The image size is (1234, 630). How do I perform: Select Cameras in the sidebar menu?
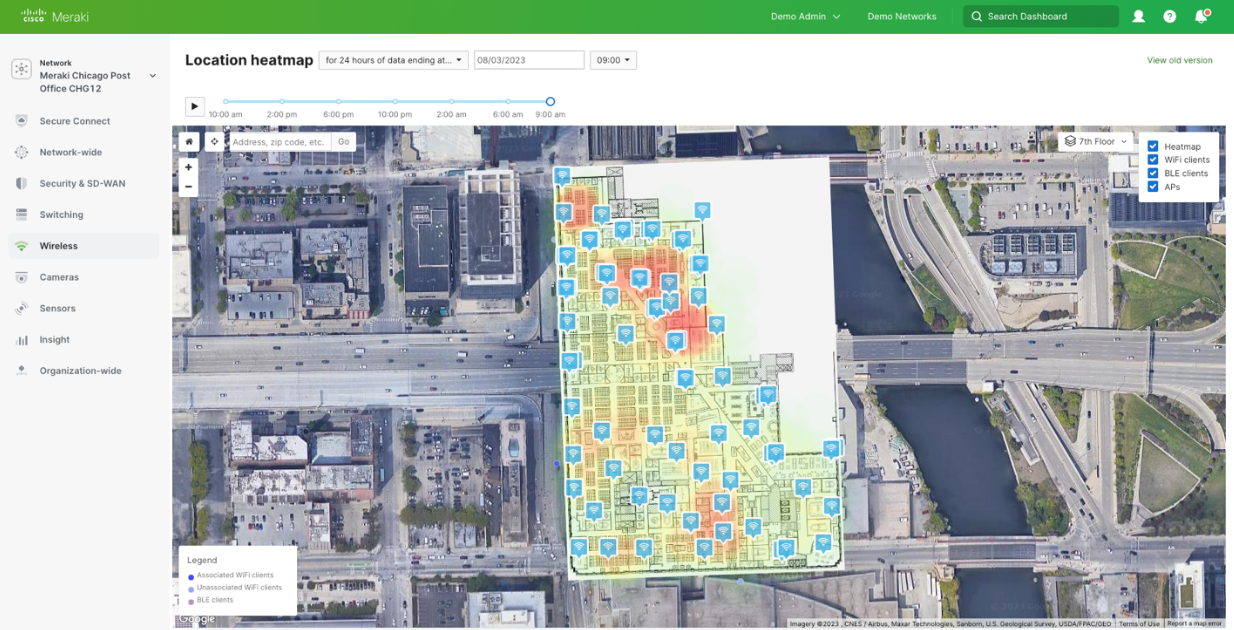[59, 277]
